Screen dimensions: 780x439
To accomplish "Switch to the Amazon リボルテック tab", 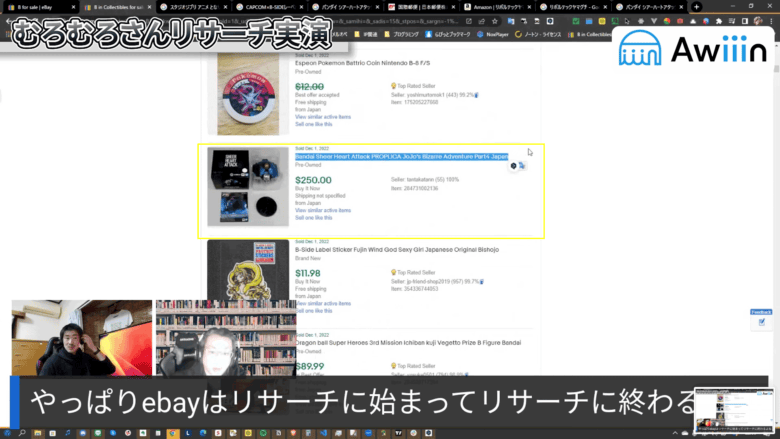I will coord(497,7).
